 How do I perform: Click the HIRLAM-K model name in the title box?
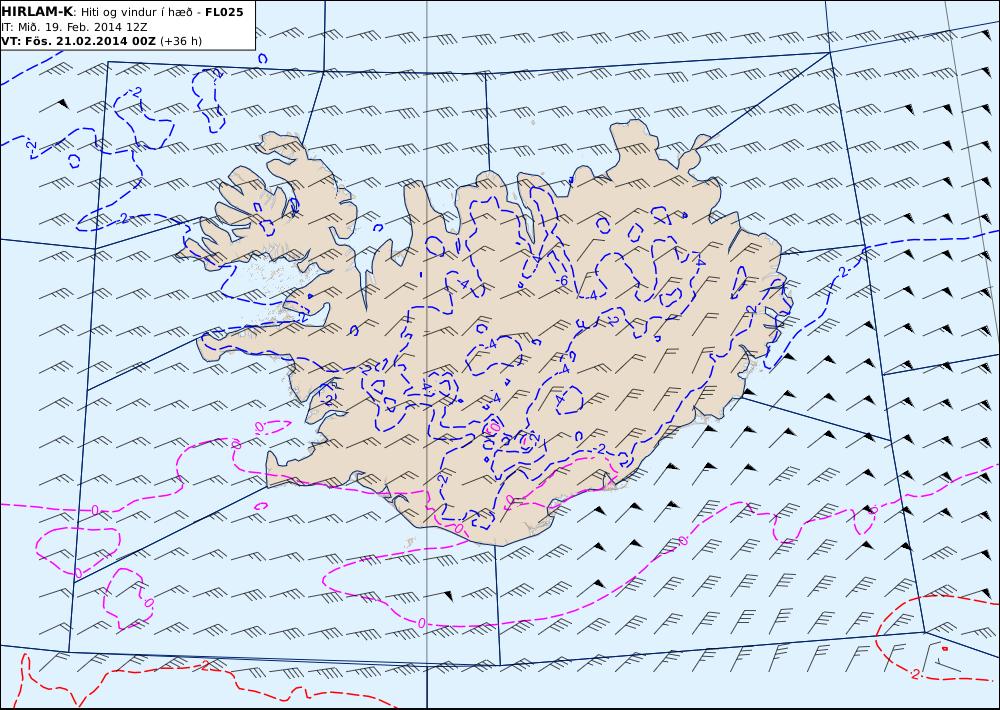38,12
